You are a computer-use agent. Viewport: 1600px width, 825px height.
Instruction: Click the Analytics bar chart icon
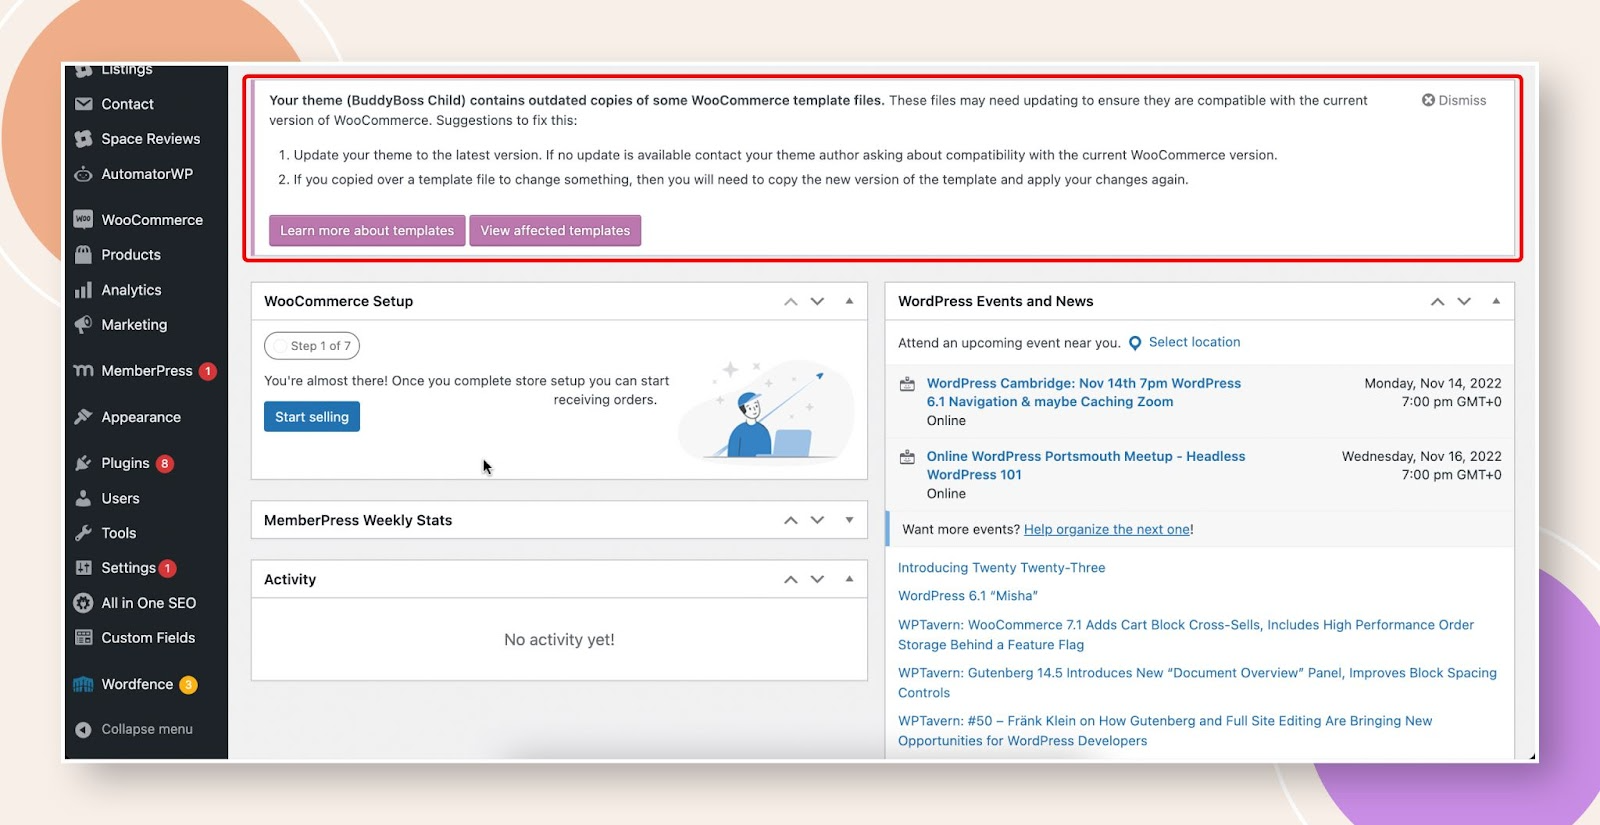coord(83,290)
